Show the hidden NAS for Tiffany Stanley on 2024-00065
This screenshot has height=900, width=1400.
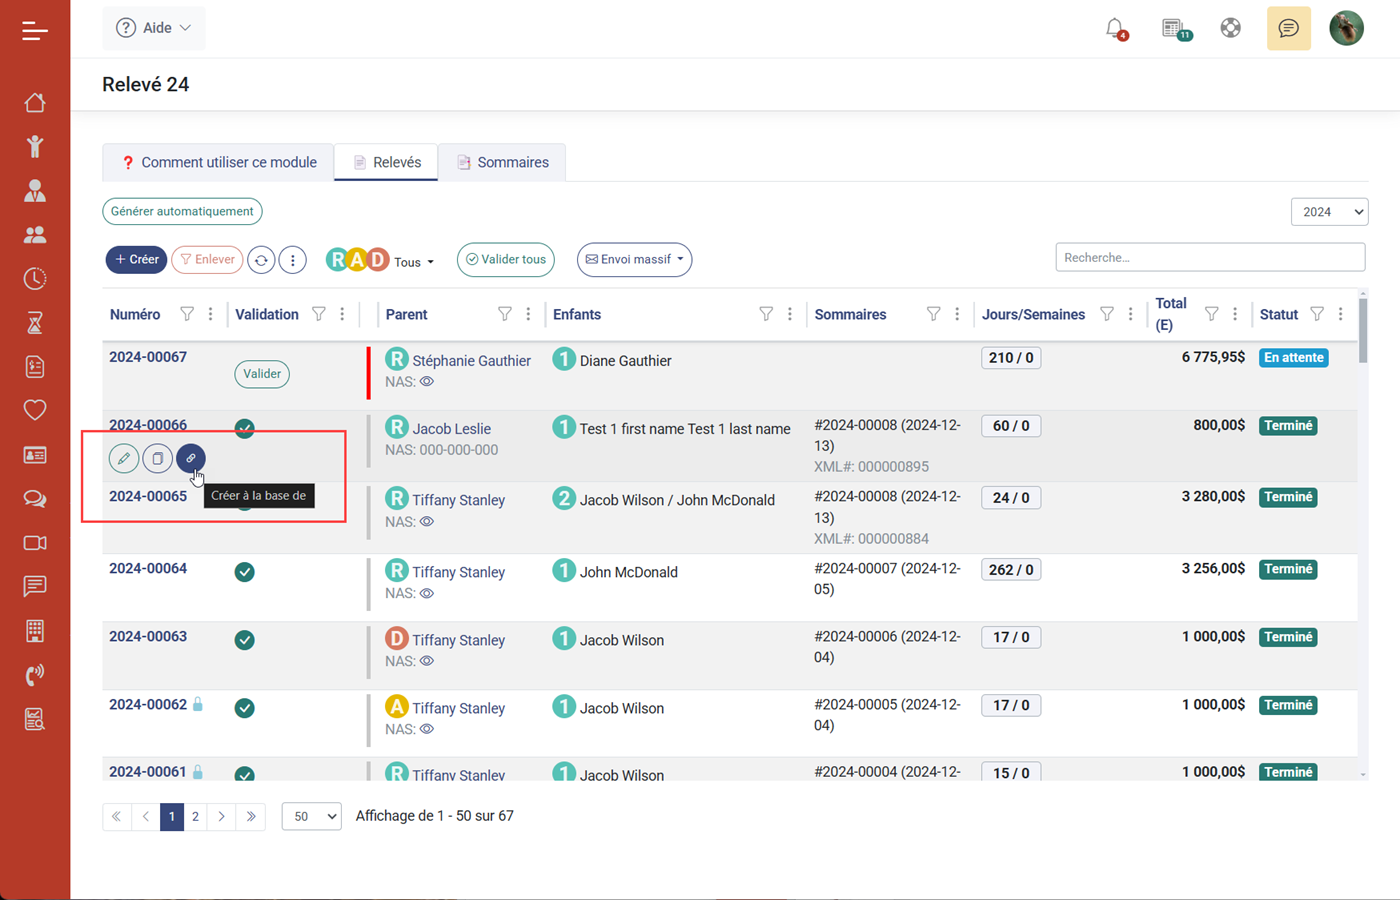click(x=426, y=521)
